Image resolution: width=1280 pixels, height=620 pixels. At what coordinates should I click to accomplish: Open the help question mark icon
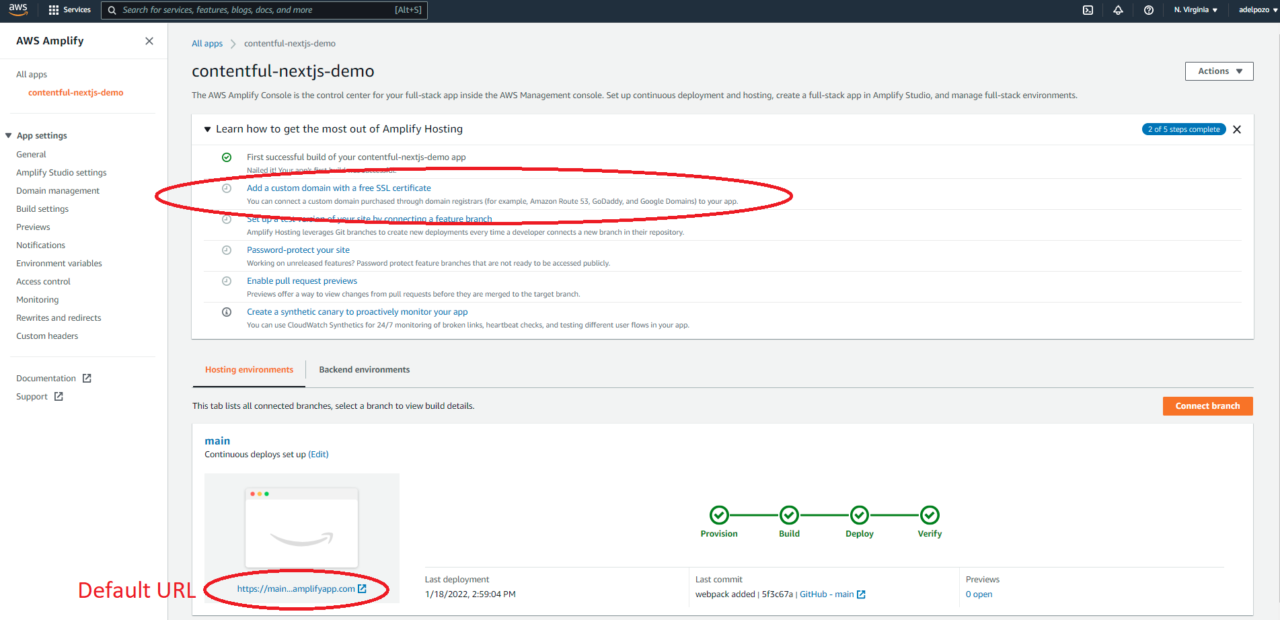click(x=1147, y=10)
